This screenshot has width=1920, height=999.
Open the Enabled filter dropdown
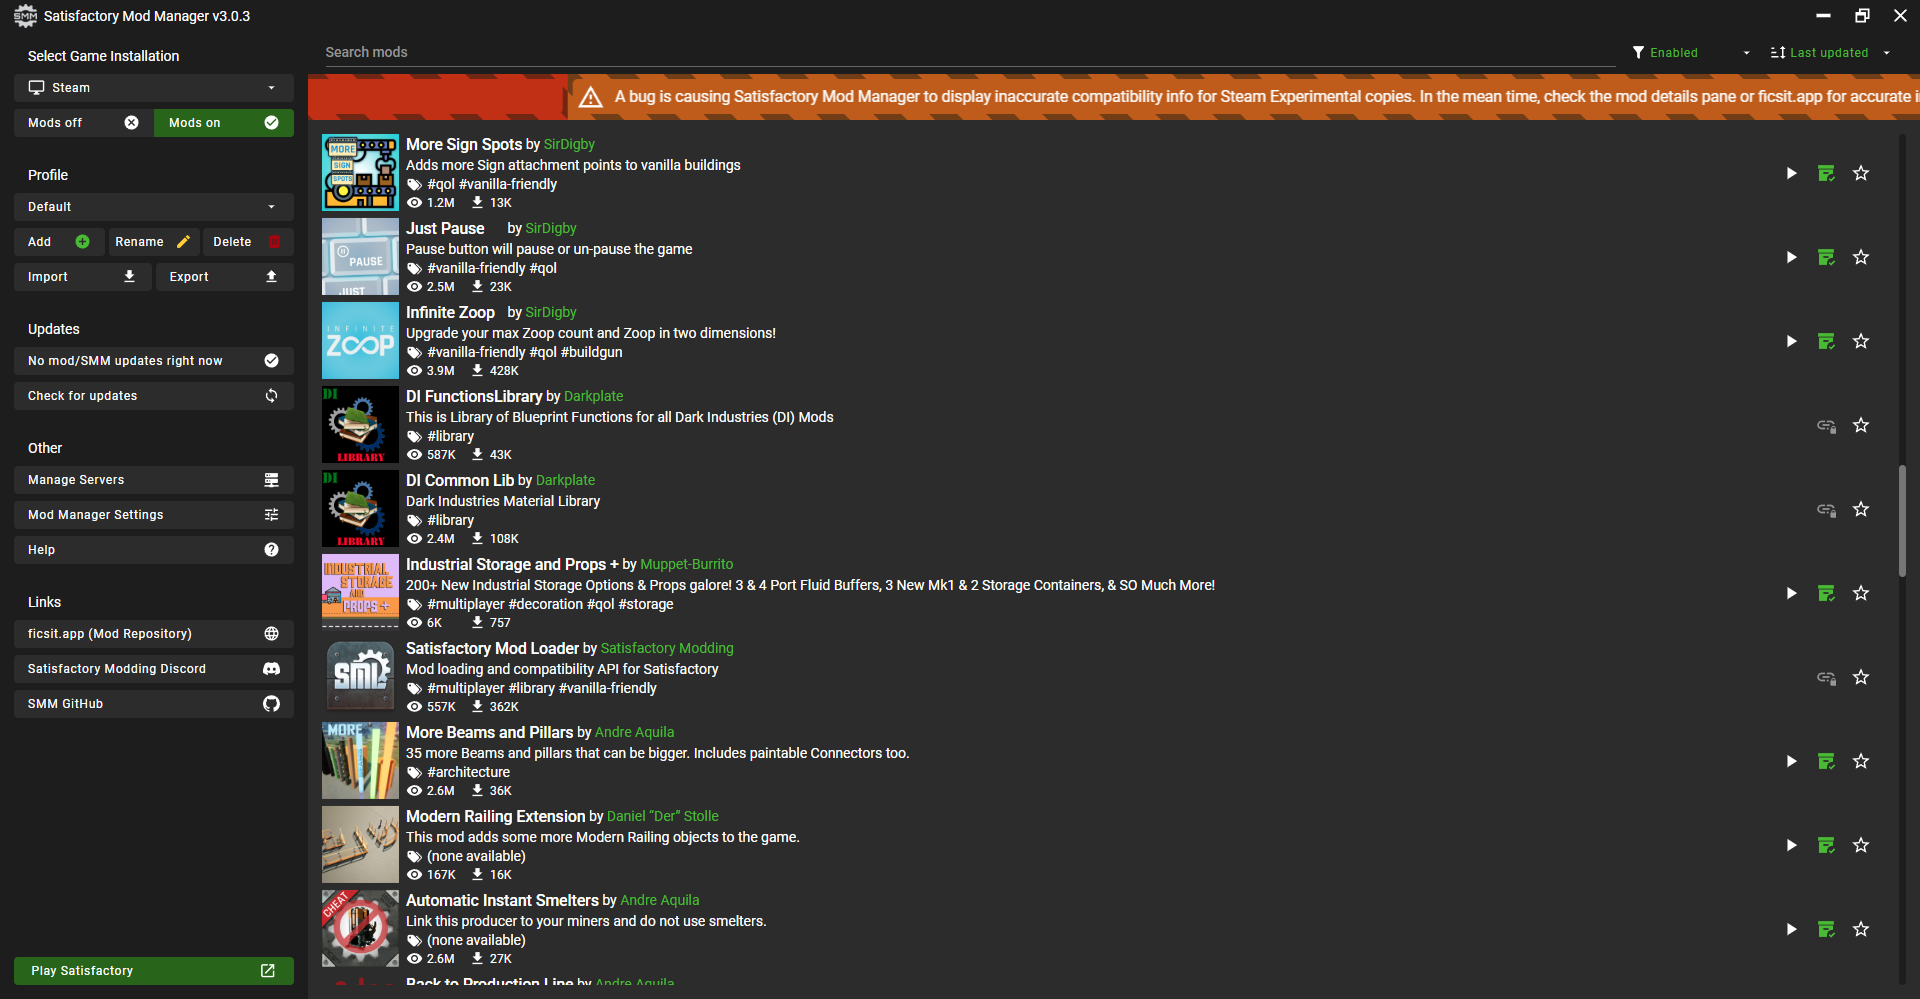(1691, 53)
